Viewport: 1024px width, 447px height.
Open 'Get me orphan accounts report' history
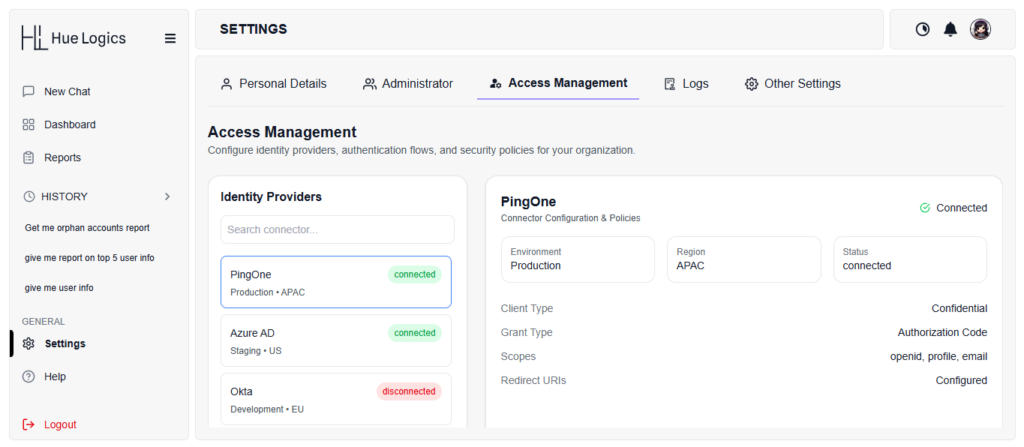point(87,228)
